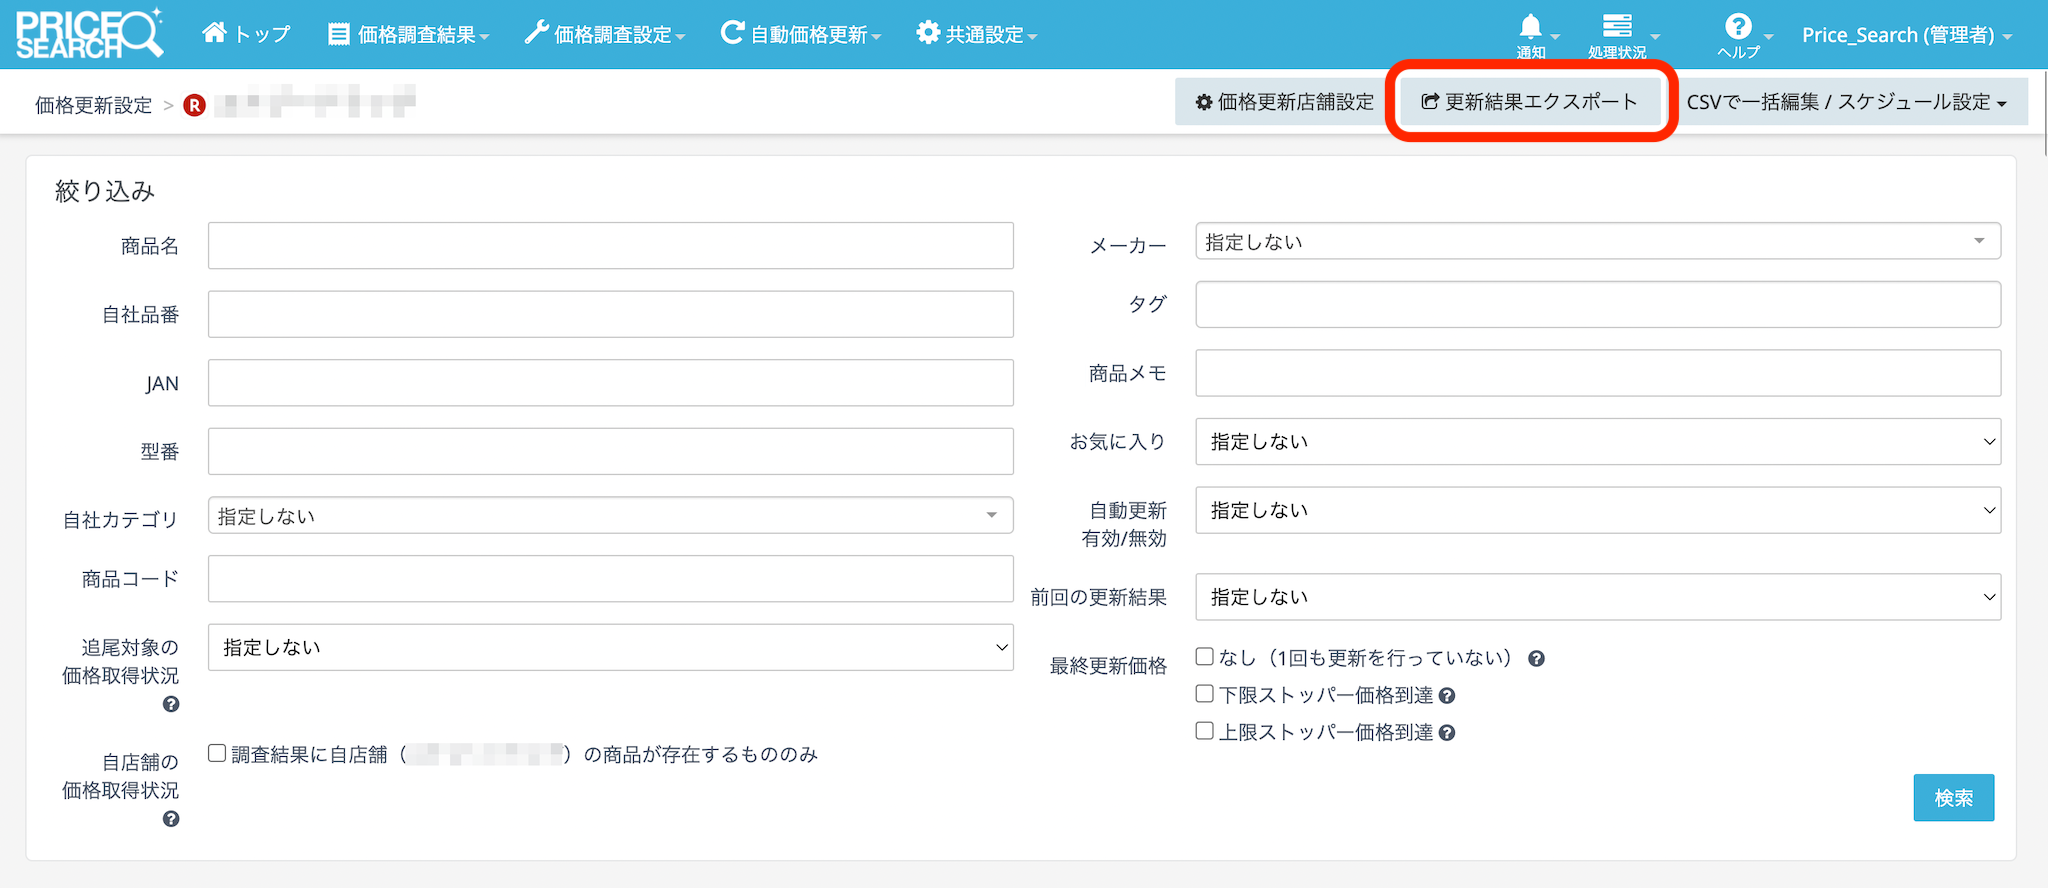The image size is (2048, 888).
Task: Open CSVで一括編集 / スケジュール設定 dropdown
Action: (1846, 102)
